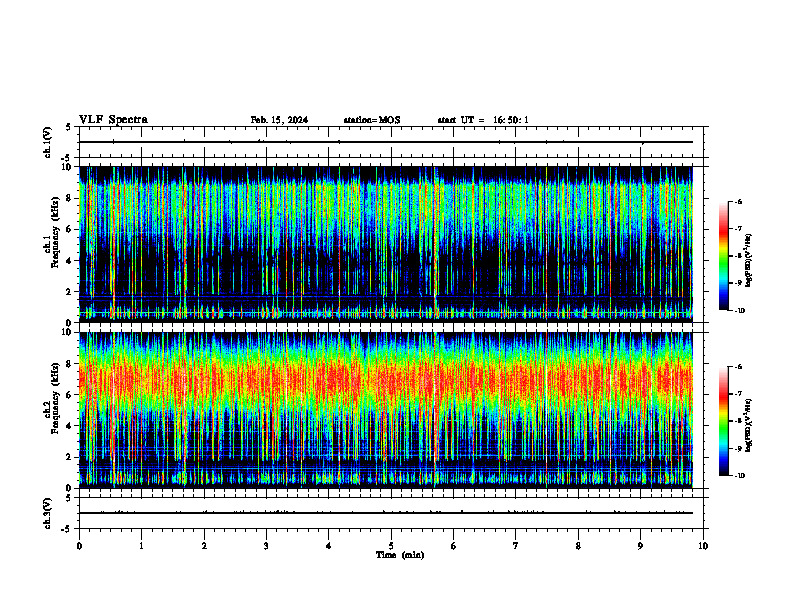Click the "VLF Spectra" title text

[113, 120]
